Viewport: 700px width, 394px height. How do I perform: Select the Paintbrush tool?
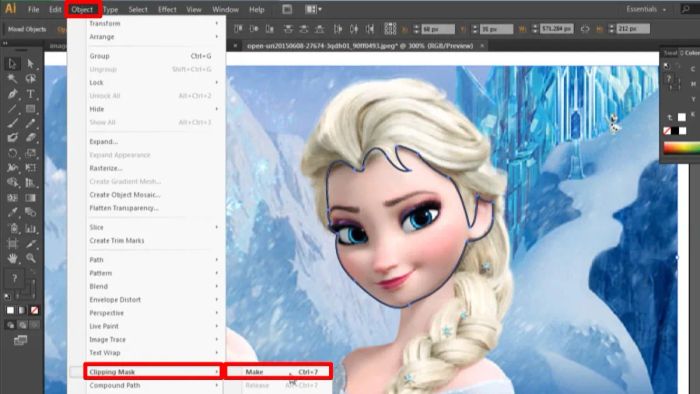click(x=12, y=123)
